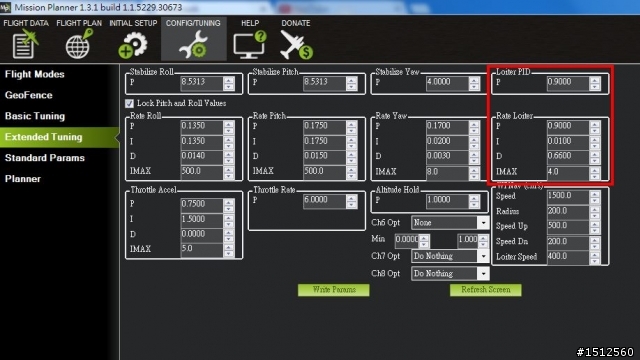Click Rate Roll P value field
The width and height of the screenshot is (640, 360).
coord(202,127)
